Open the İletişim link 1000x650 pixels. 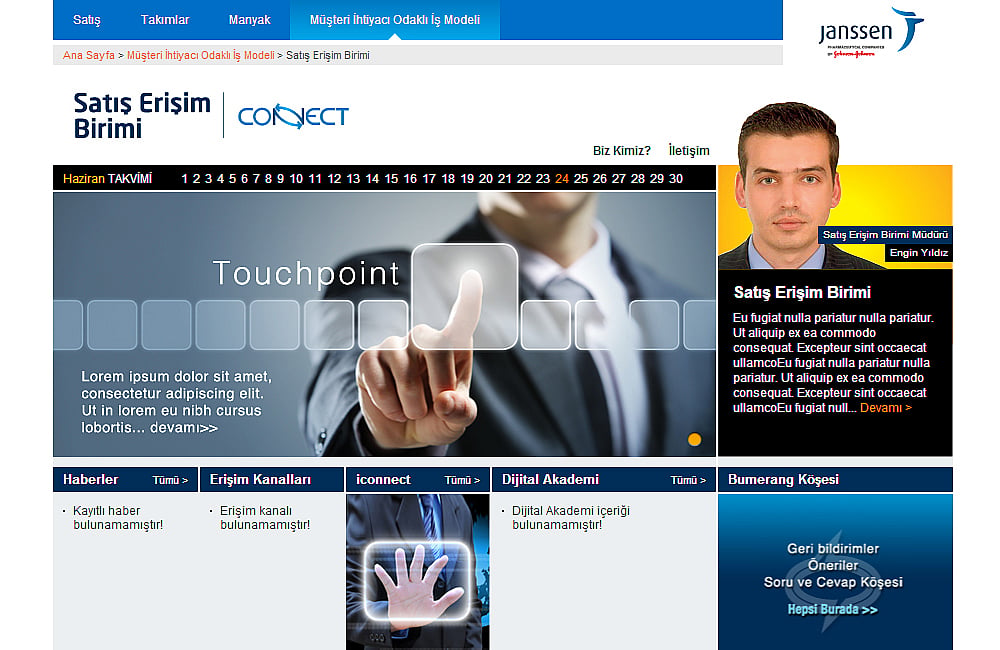click(x=689, y=151)
